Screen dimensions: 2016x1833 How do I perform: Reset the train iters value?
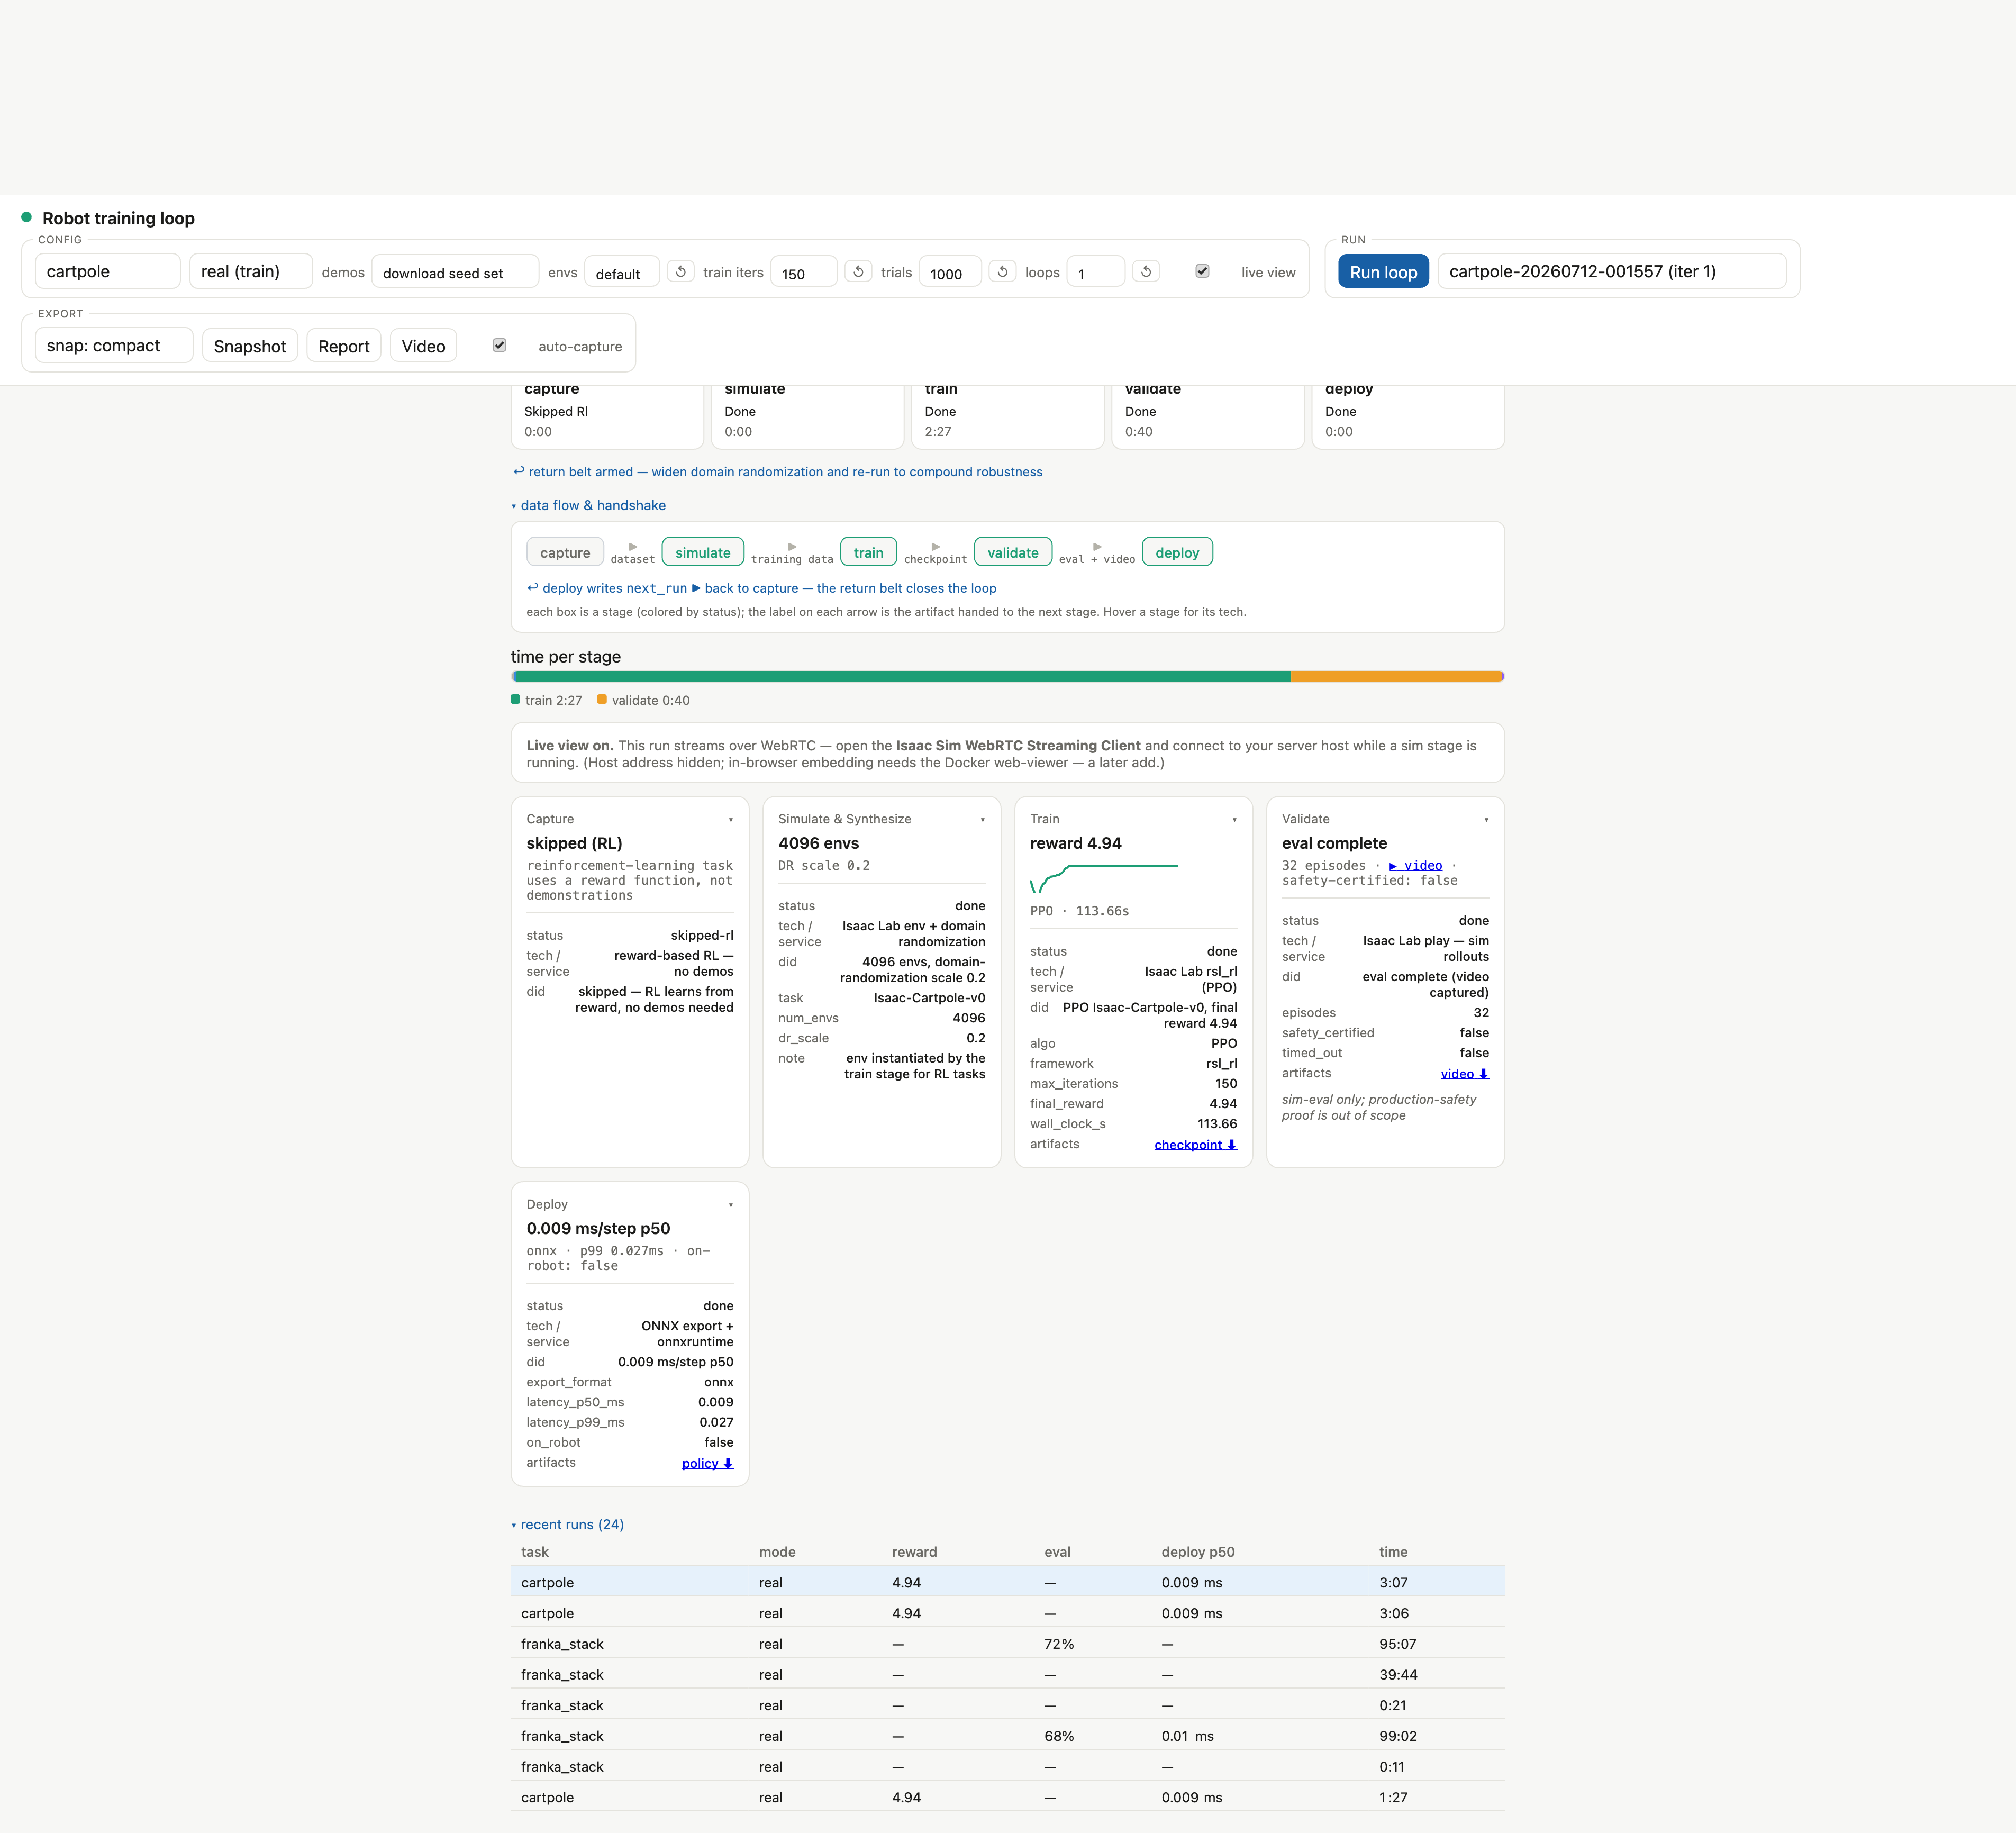(858, 271)
